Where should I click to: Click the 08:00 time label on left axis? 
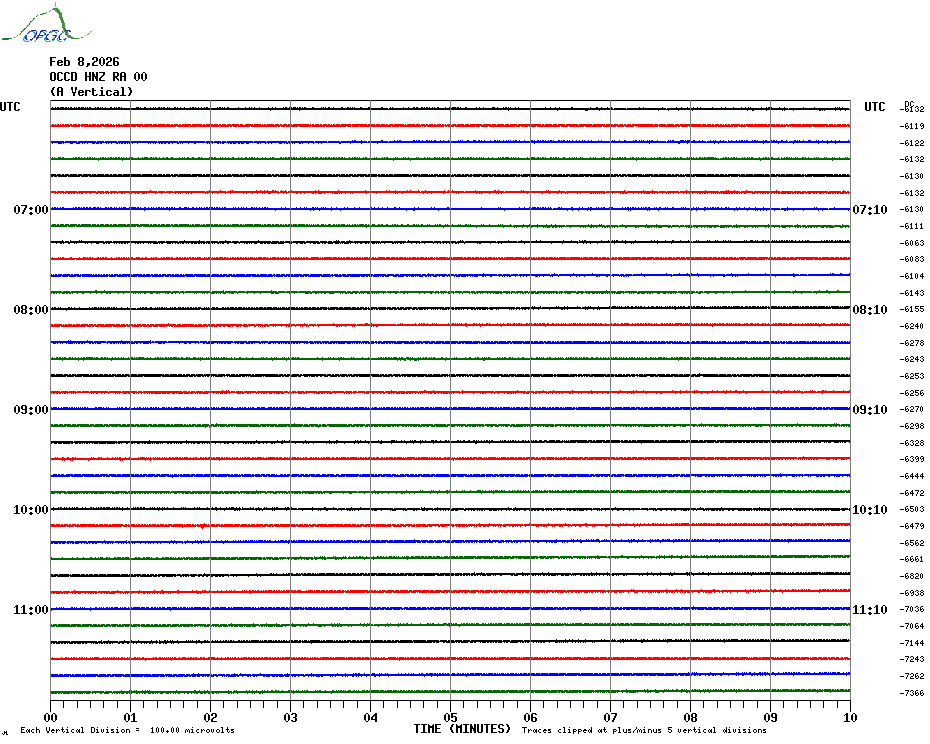30,310
